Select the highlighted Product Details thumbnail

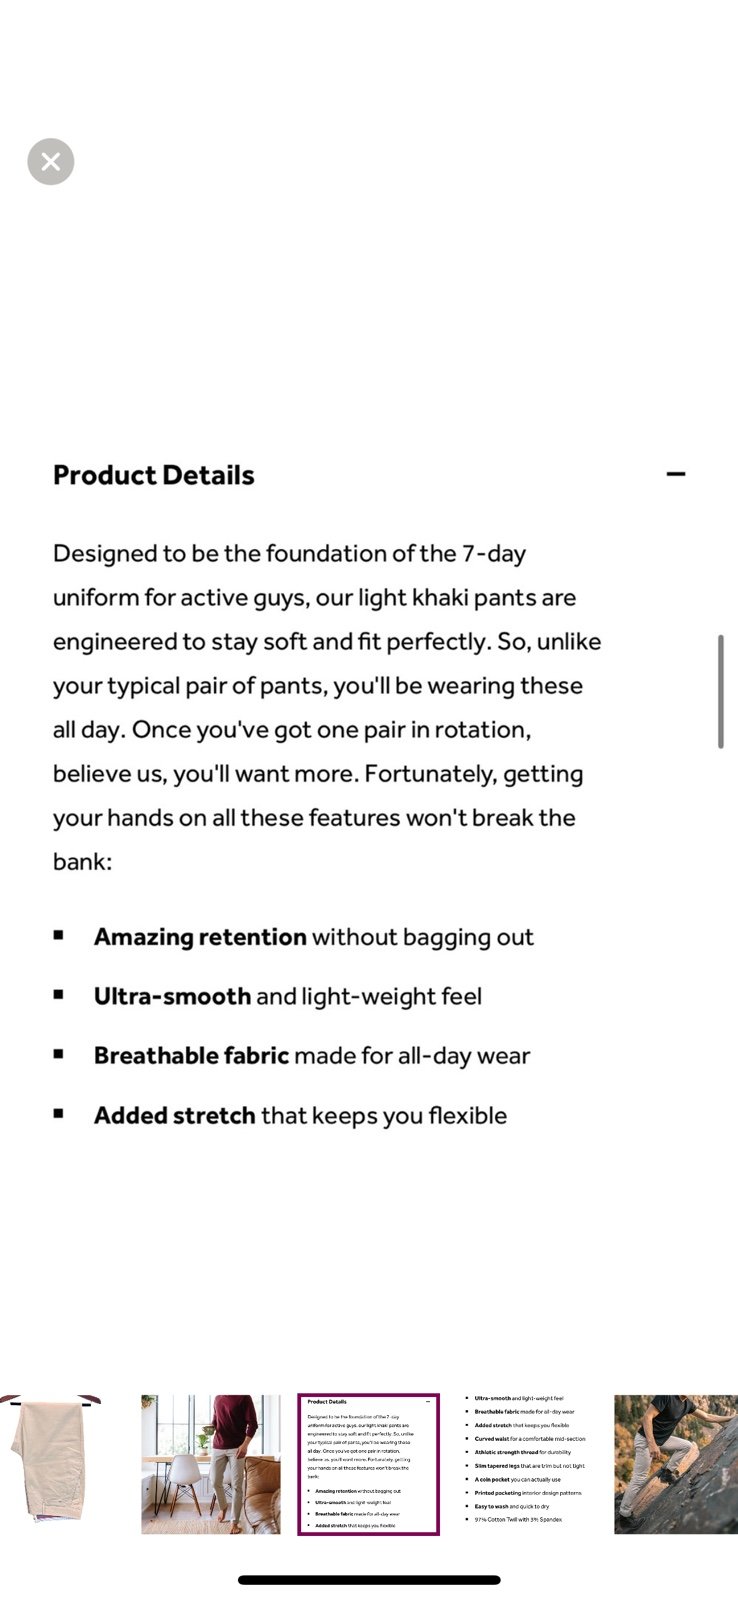[368, 1464]
